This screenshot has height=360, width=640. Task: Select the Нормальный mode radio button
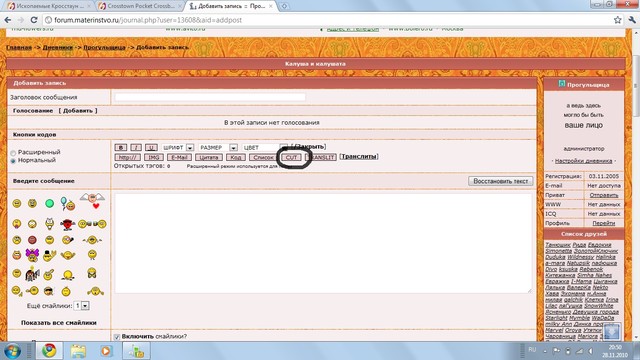coord(13,161)
